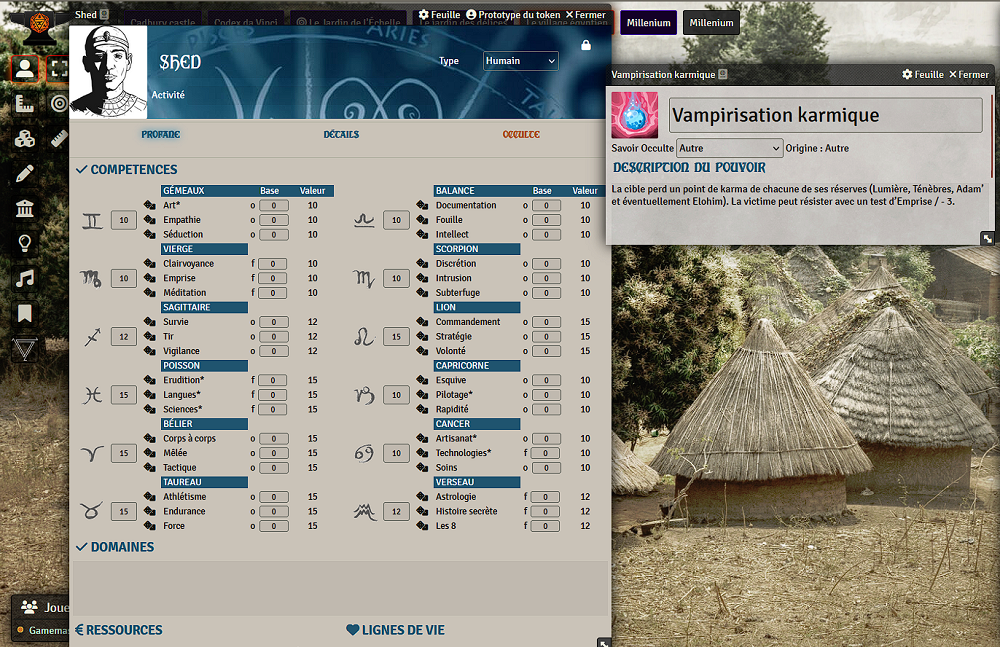Click the Base input field for Clairvoyance

click(x=273, y=264)
